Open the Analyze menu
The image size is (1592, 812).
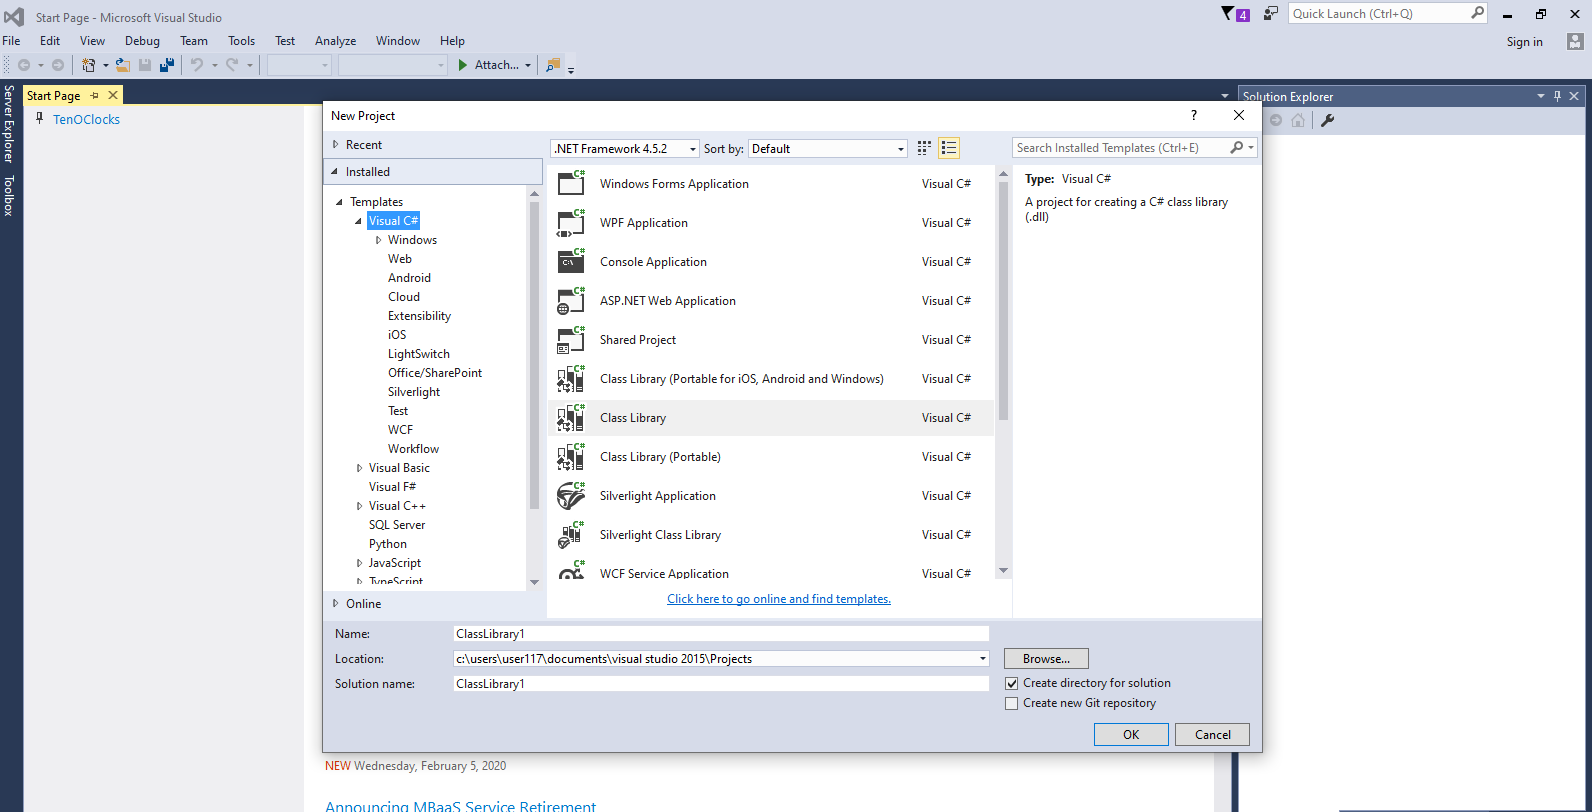pyautogui.click(x=335, y=41)
